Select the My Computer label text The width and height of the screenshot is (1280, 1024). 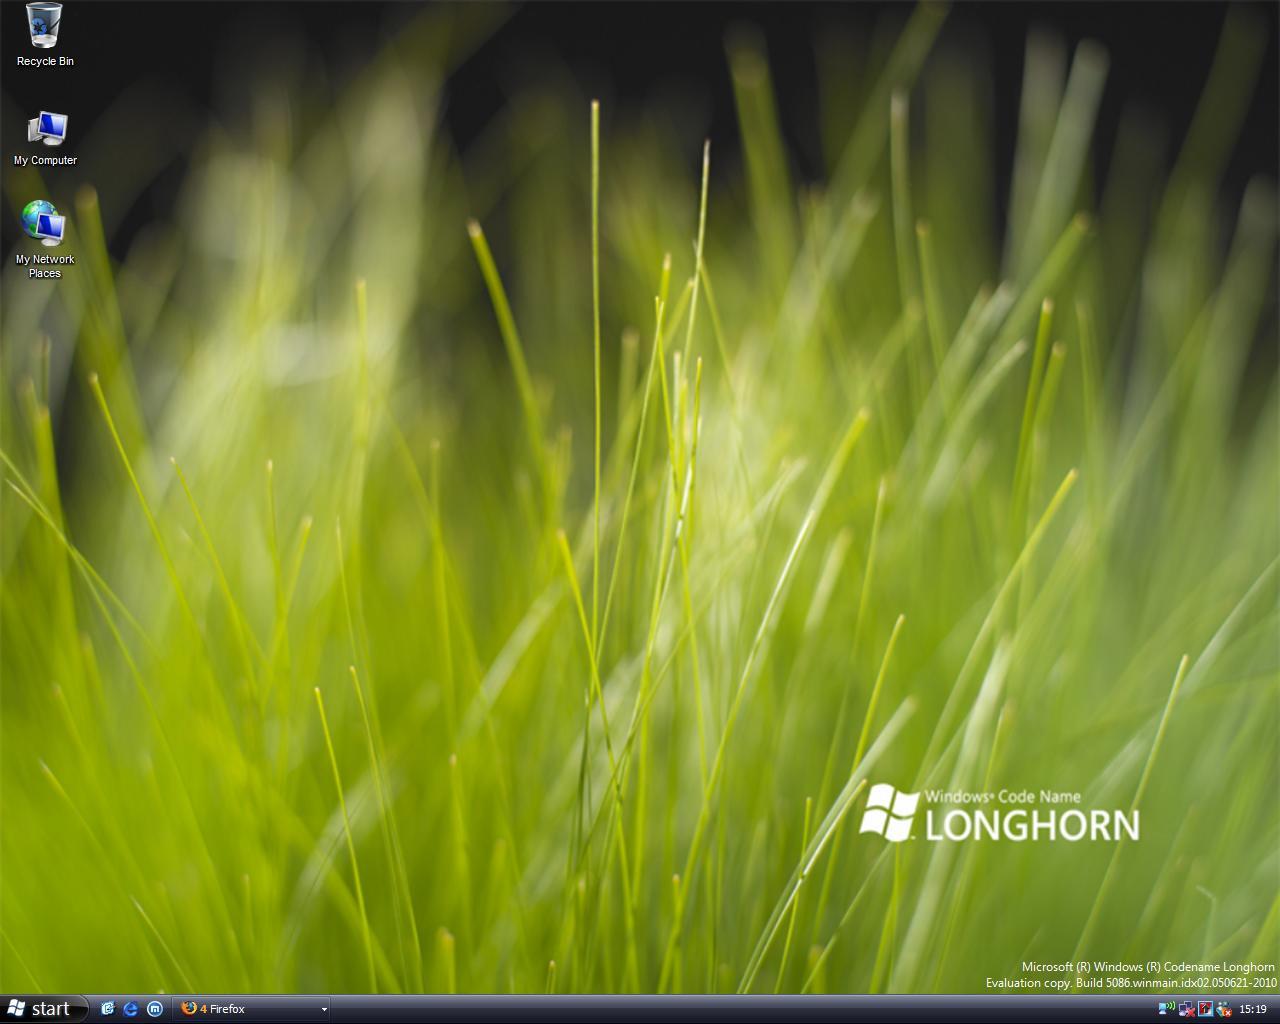(45, 160)
